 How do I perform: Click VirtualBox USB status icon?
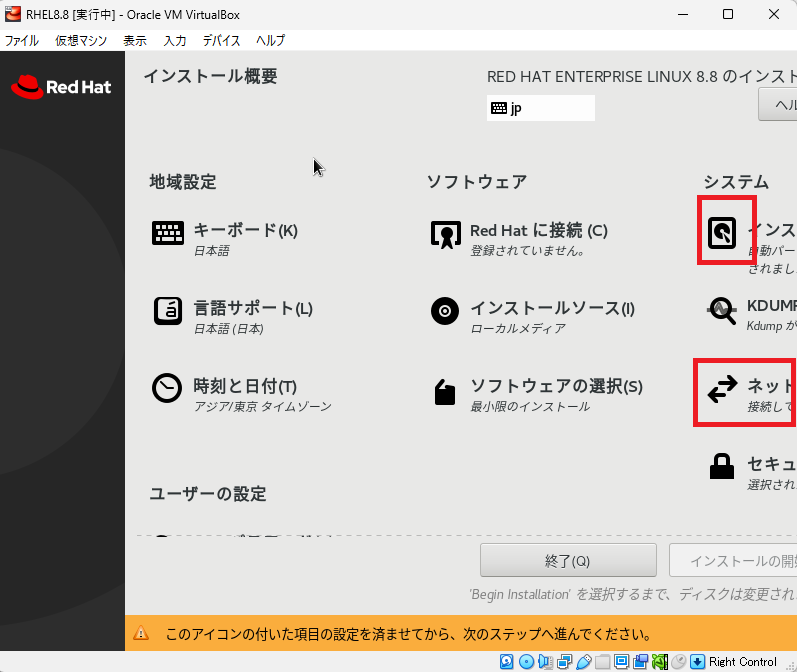coord(584,661)
